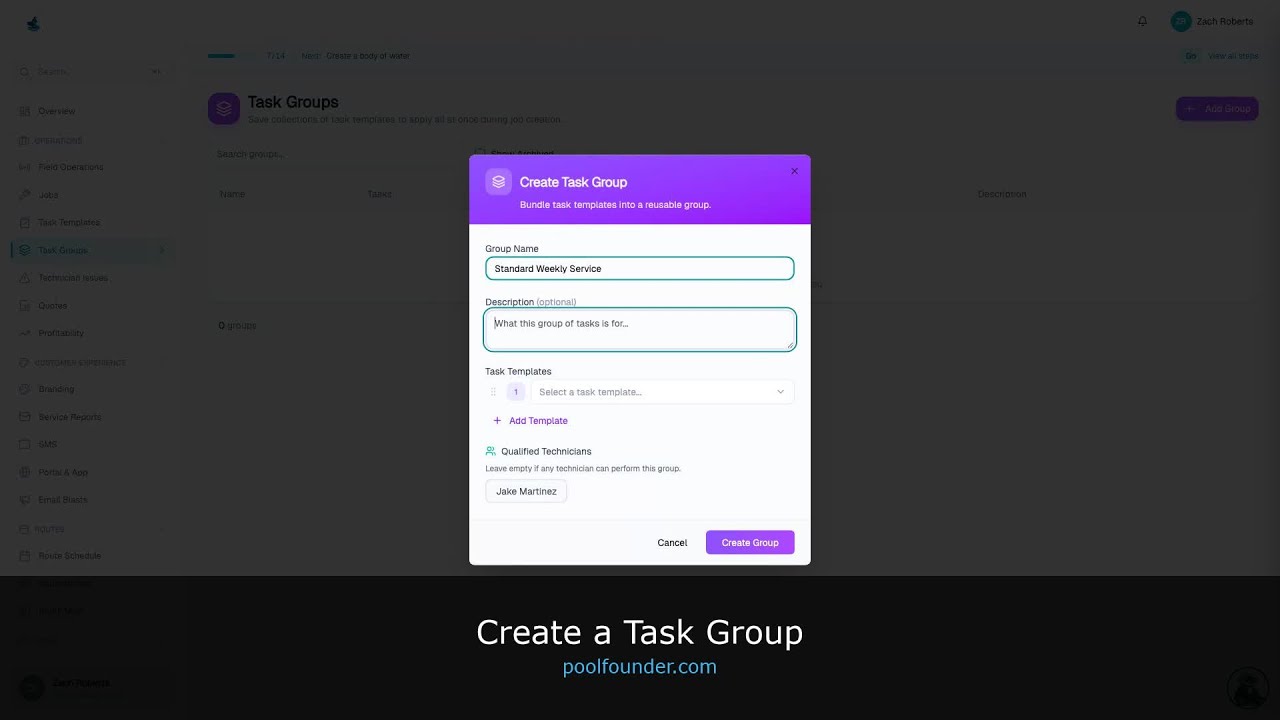Click the Zach Roberts name at top right
The height and width of the screenshot is (720, 1280).
pyautogui.click(x=1224, y=21)
